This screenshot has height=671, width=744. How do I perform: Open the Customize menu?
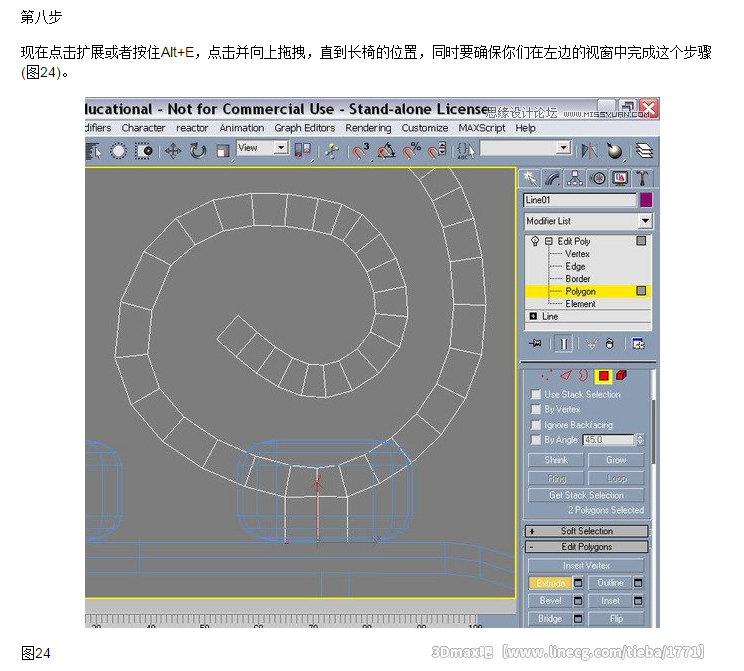coord(425,128)
